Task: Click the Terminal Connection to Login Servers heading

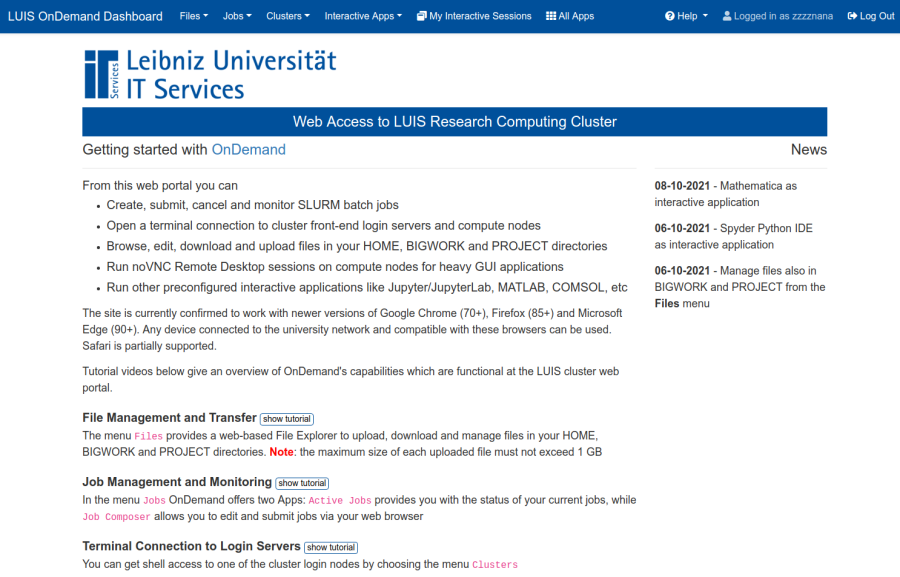Action: [191, 547]
